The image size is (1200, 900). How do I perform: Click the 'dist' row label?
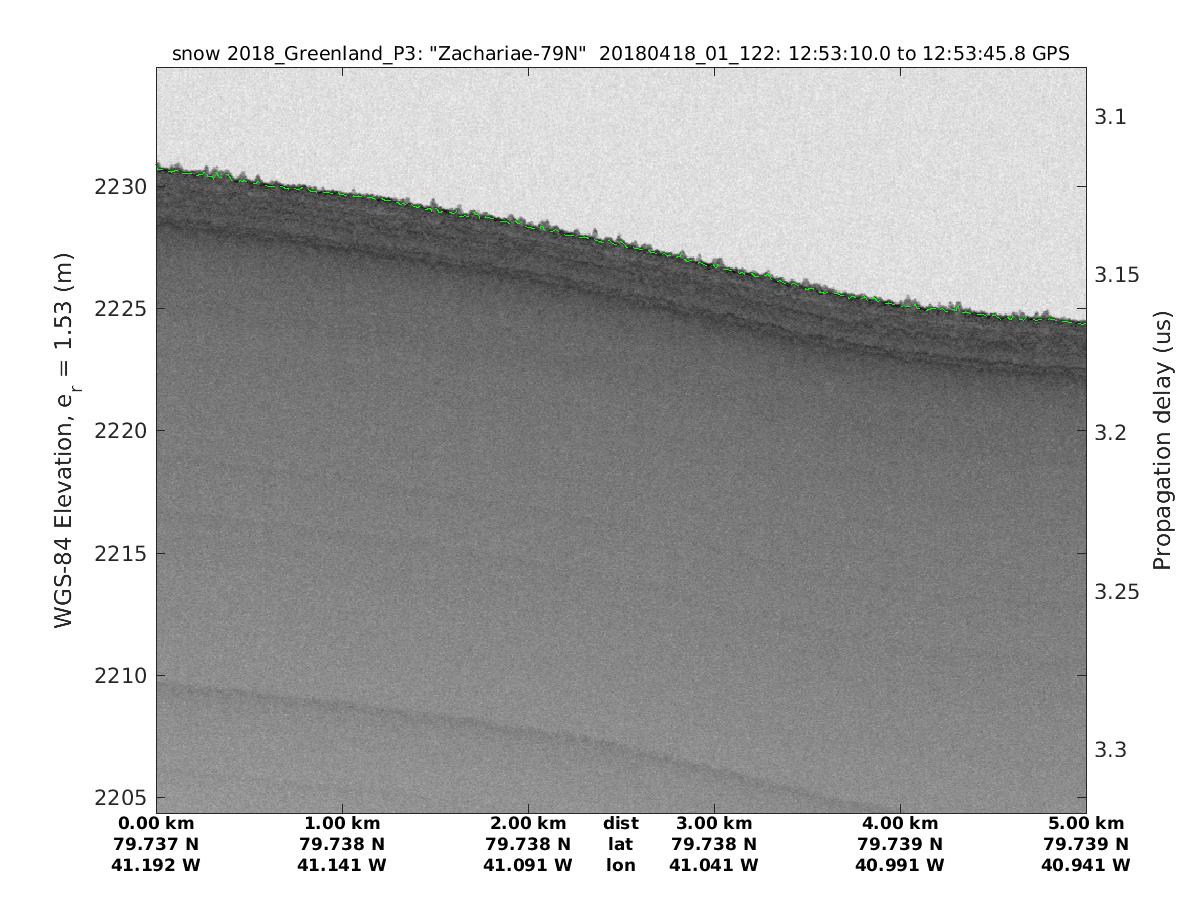point(621,824)
